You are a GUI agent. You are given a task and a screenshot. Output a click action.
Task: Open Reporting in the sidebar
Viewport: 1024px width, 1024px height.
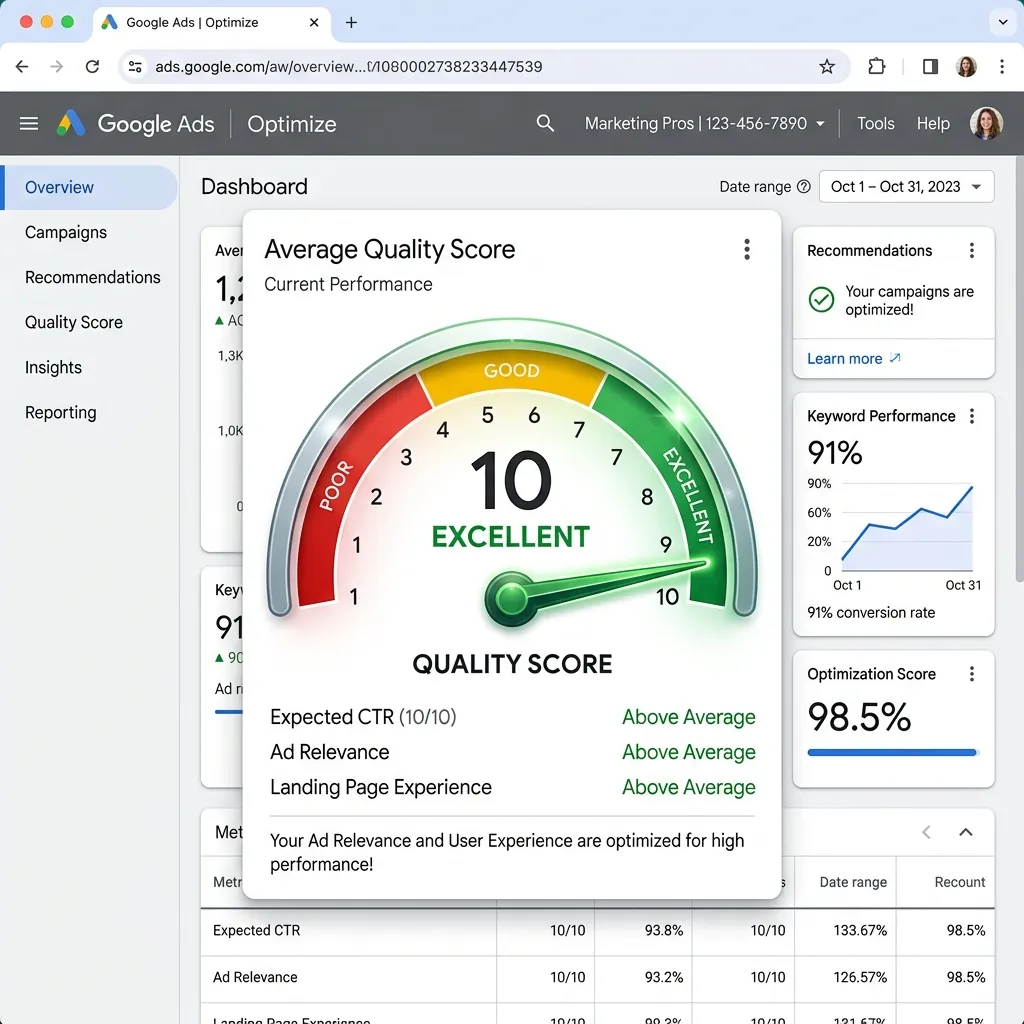[61, 413]
